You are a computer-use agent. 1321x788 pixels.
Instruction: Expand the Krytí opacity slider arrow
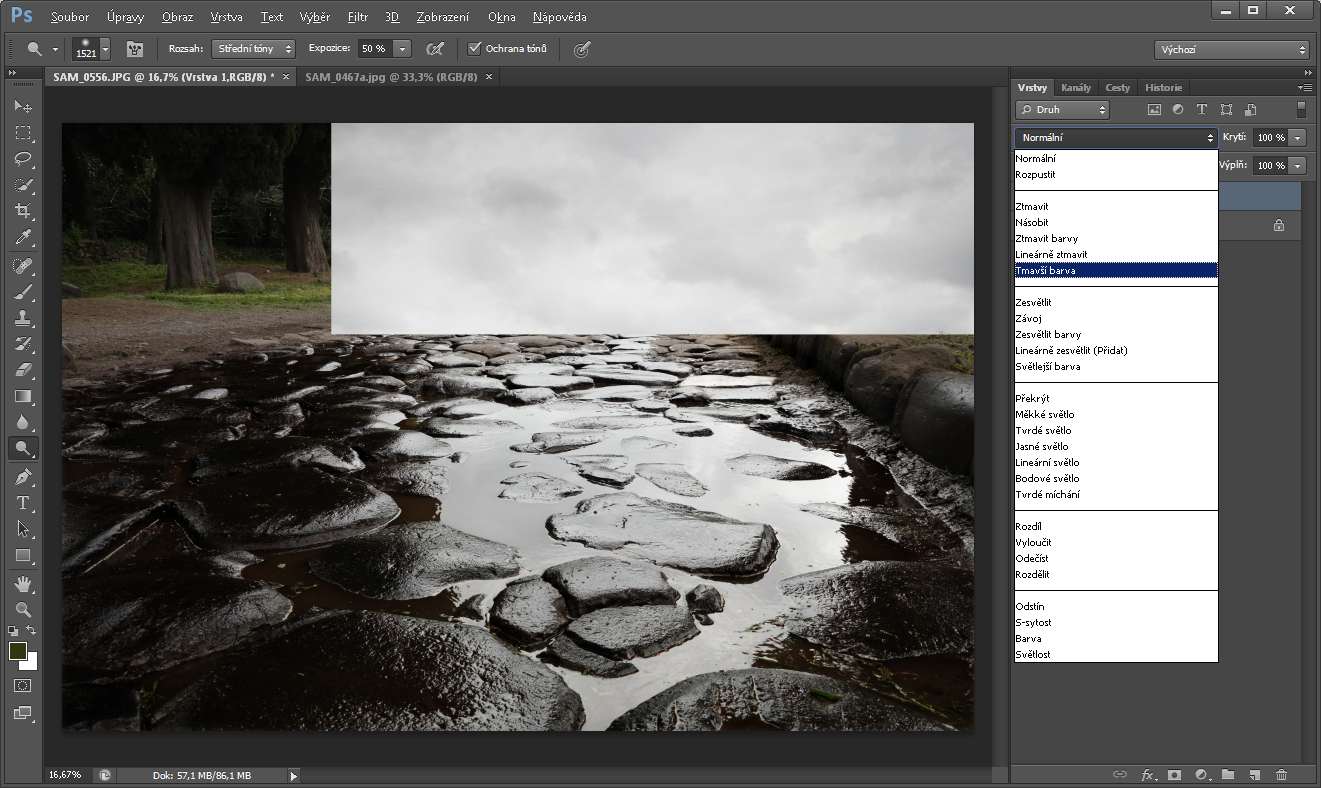(x=1298, y=137)
